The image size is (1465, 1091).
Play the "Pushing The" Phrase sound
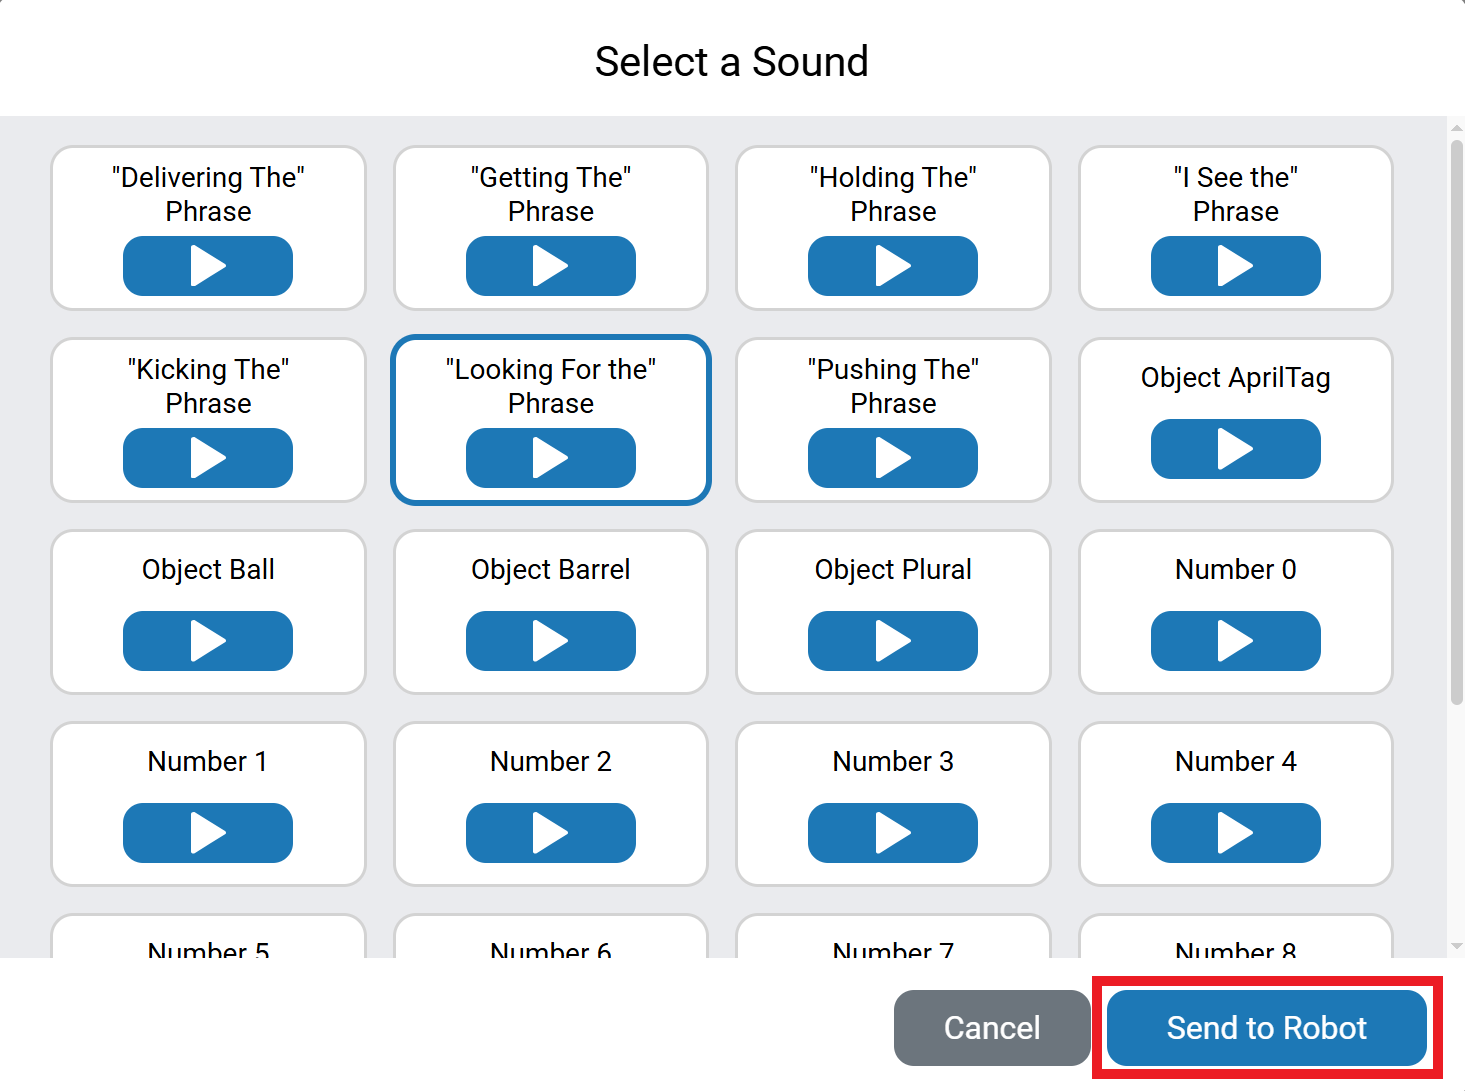(x=893, y=458)
